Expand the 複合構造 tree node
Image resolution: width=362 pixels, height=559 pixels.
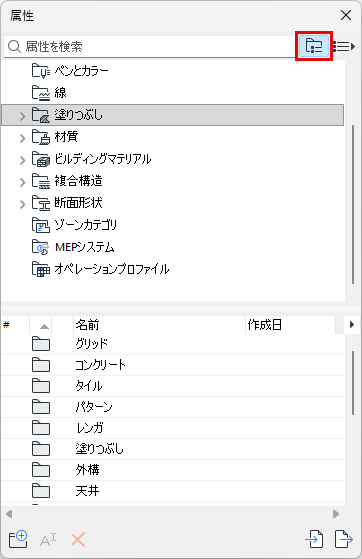pyautogui.click(x=22, y=182)
